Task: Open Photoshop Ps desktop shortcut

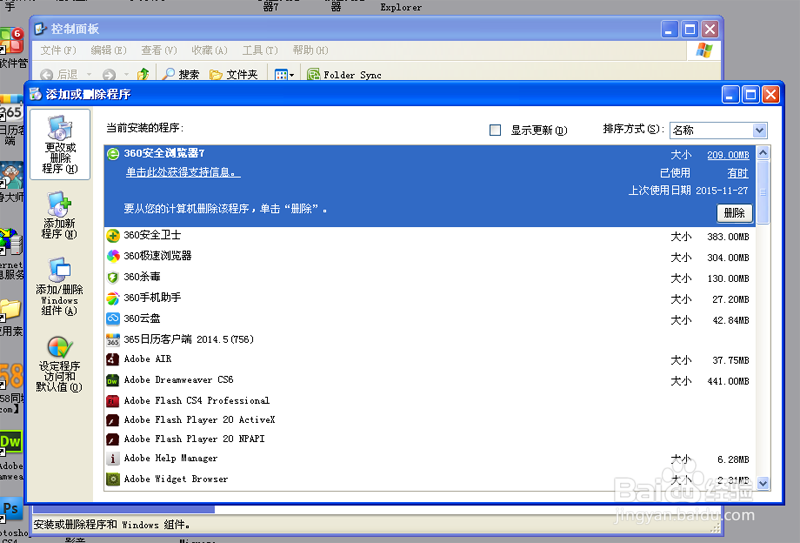Action: tap(11, 509)
